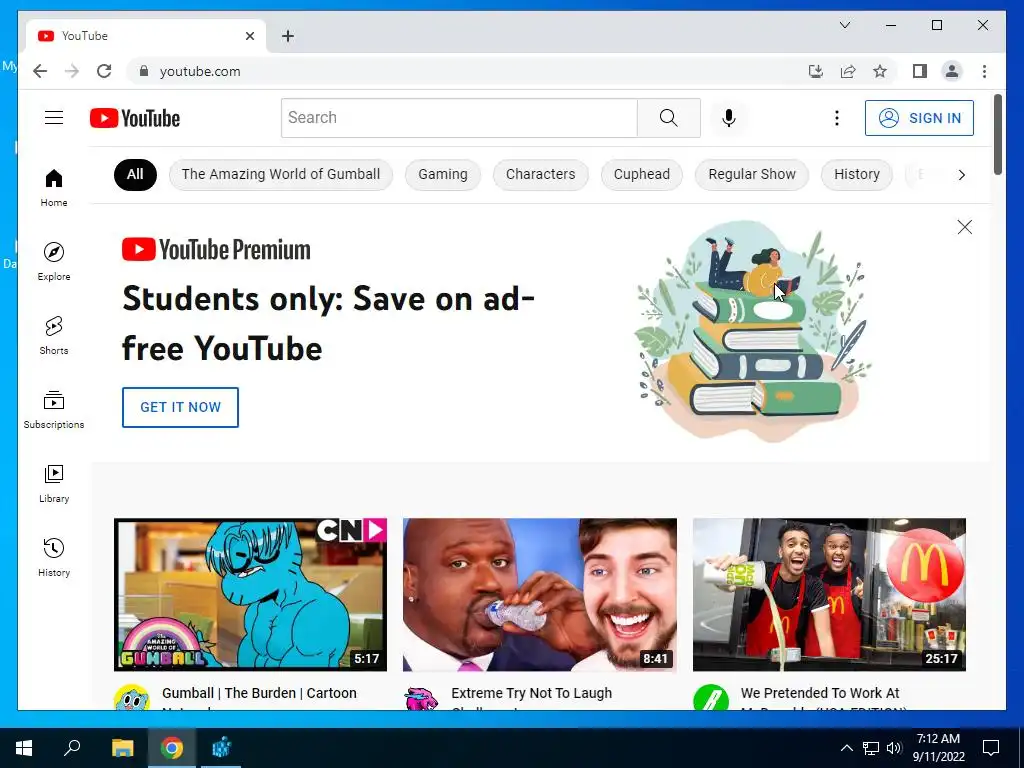
Task: Open the YouTube hamburger guide menu
Action: [54, 118]
